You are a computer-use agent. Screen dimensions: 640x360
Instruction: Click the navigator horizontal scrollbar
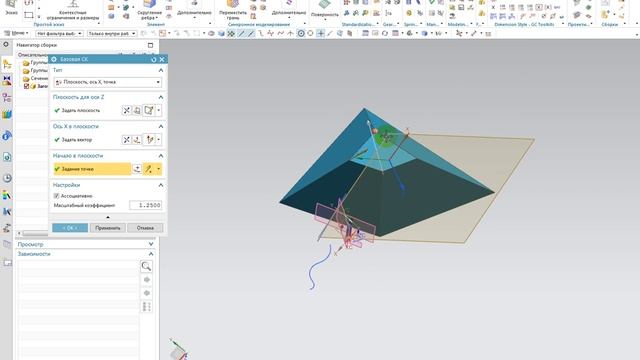click(x=35, y=233)
